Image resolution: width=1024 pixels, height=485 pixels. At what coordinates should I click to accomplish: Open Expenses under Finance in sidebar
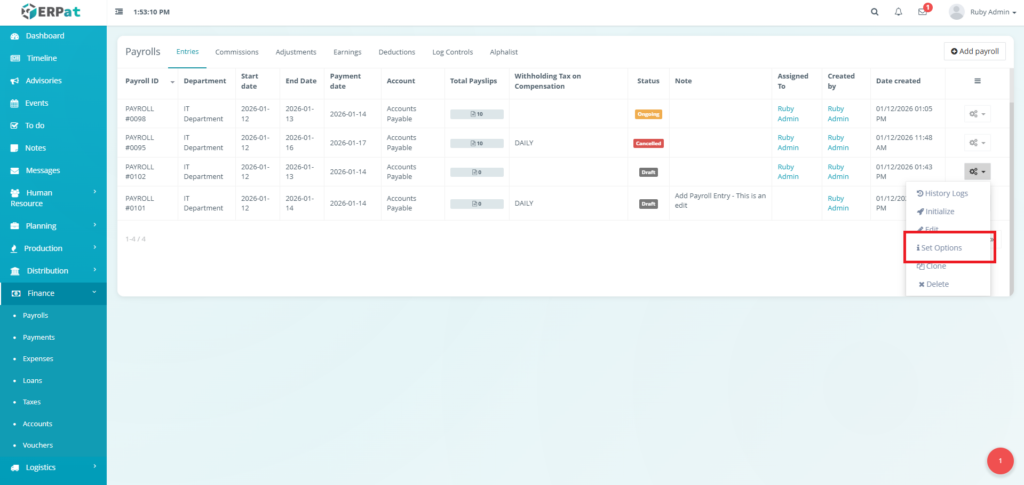coord(38,358)
